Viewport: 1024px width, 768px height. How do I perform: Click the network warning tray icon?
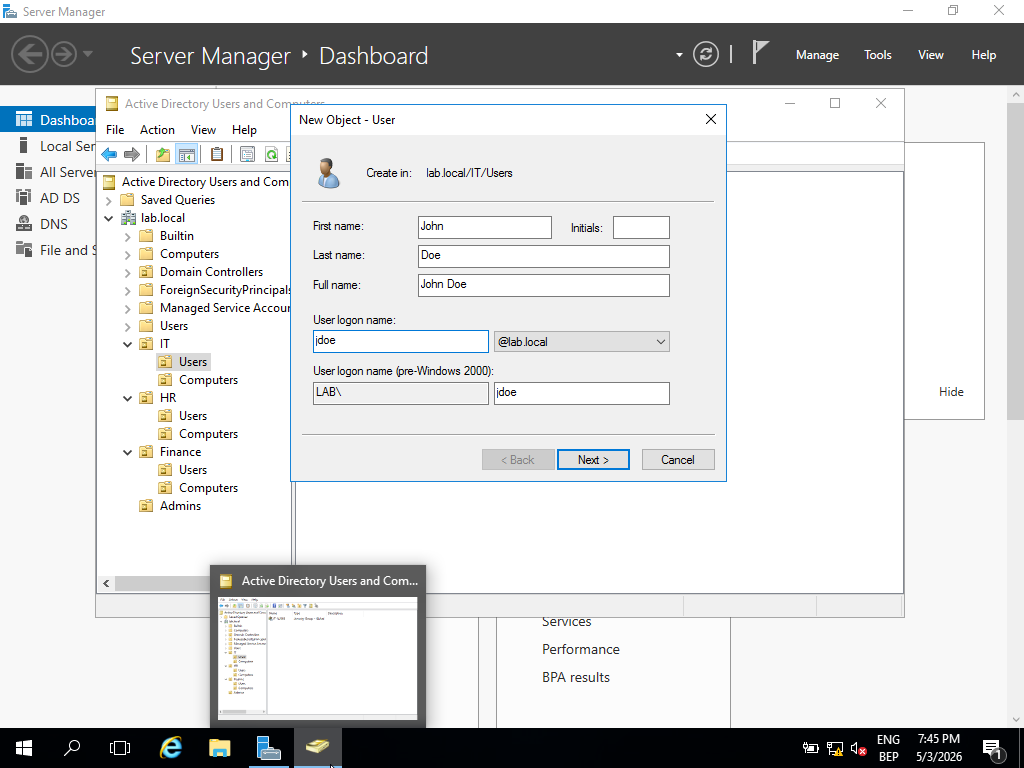coord(835,748)
